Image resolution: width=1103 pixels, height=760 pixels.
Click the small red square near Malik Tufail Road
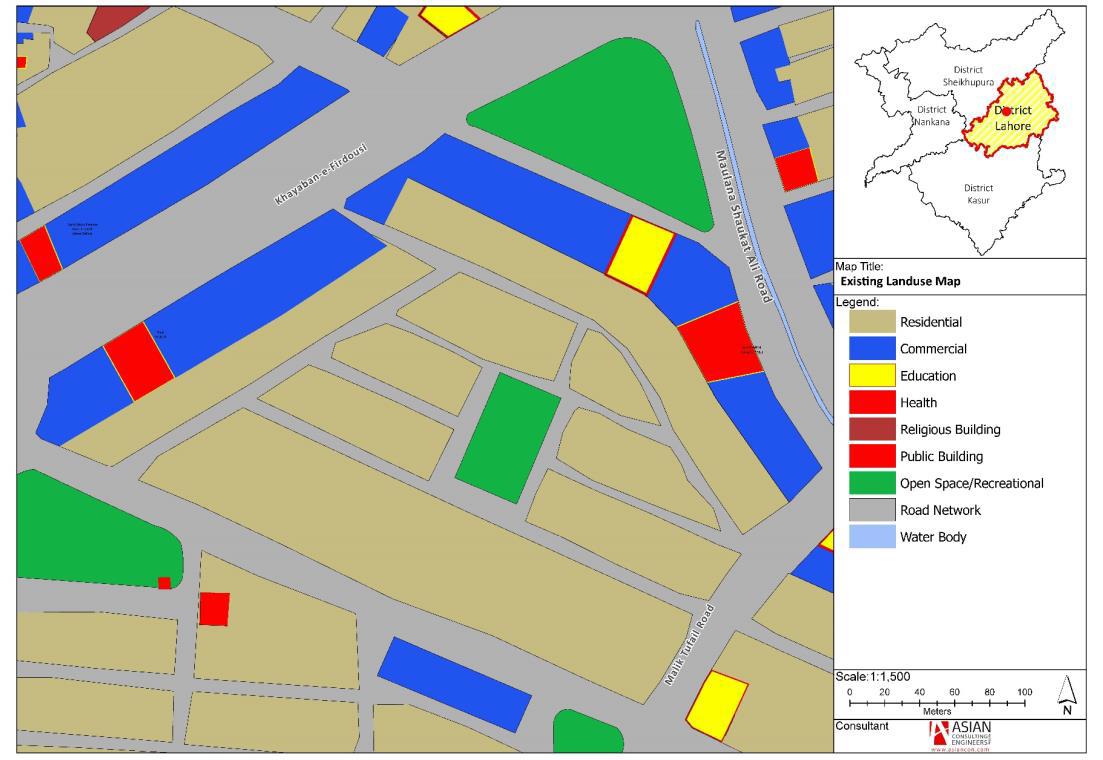click(x=213, y=608)
